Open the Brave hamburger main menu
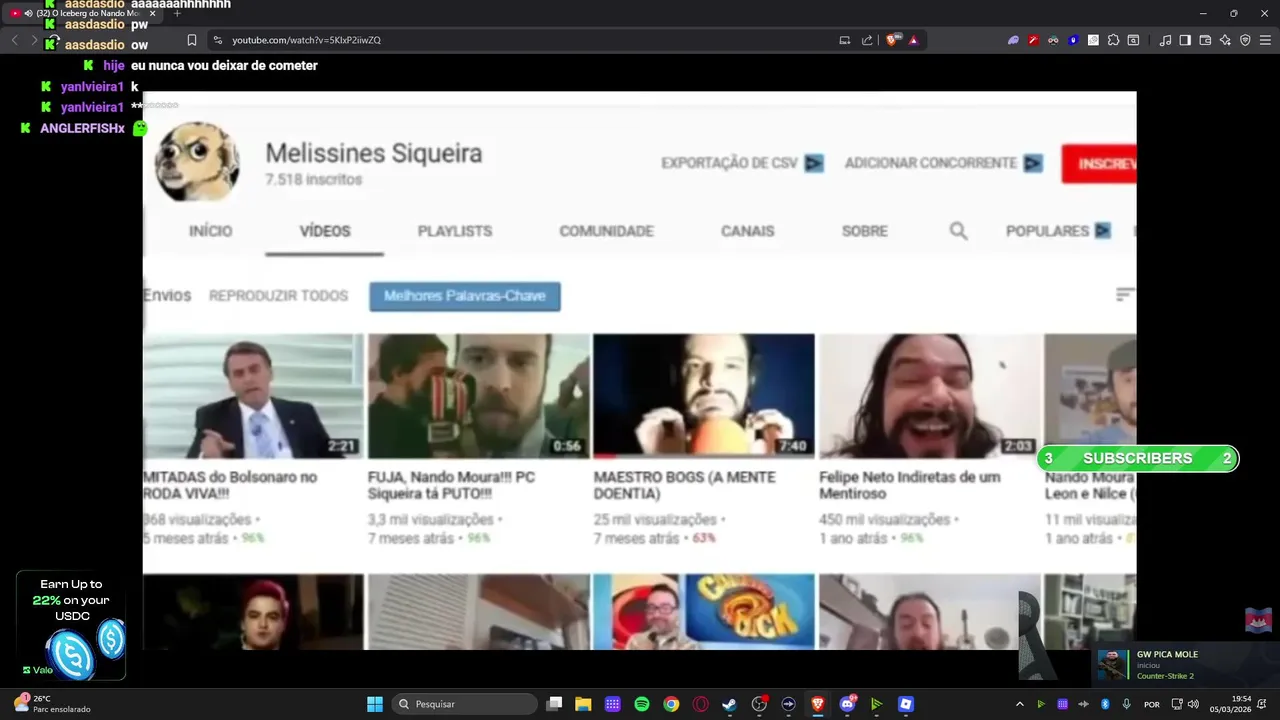This screenshot has width=1280, height=720. [1265, 40]
